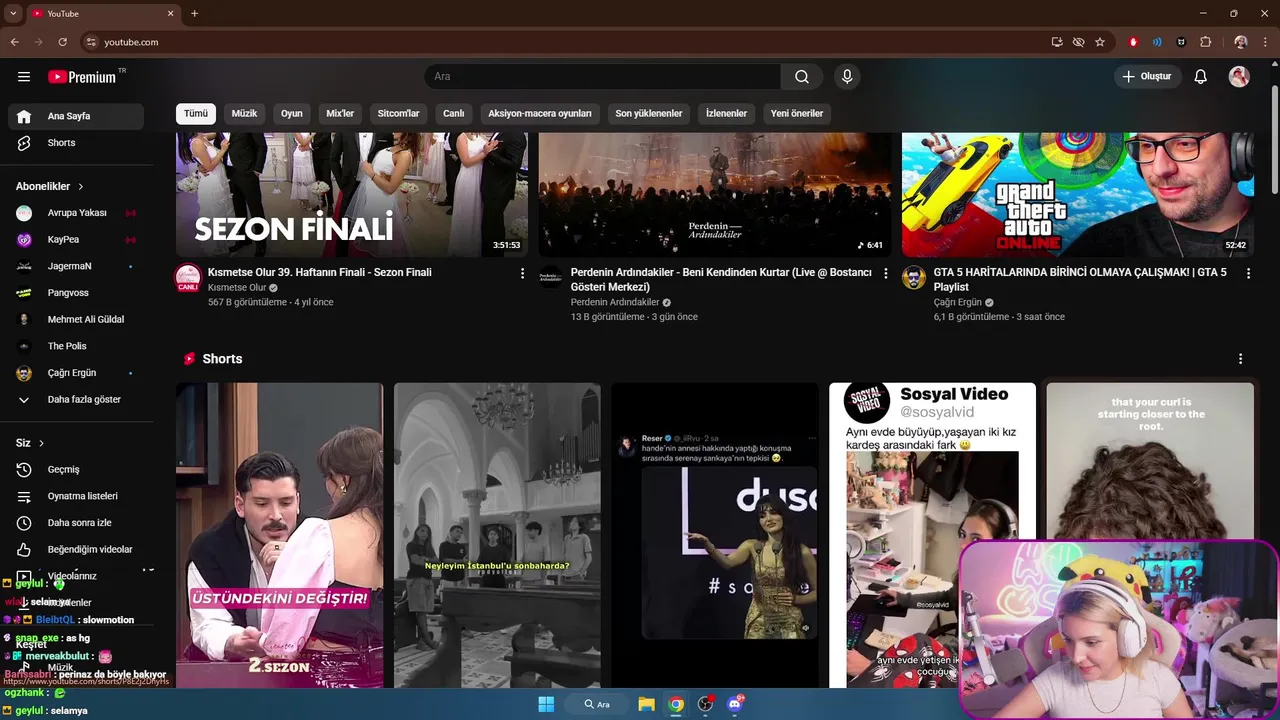The image size is (1280, 720).
Task: Focus the Ara search field
Action: click(603, 77)
